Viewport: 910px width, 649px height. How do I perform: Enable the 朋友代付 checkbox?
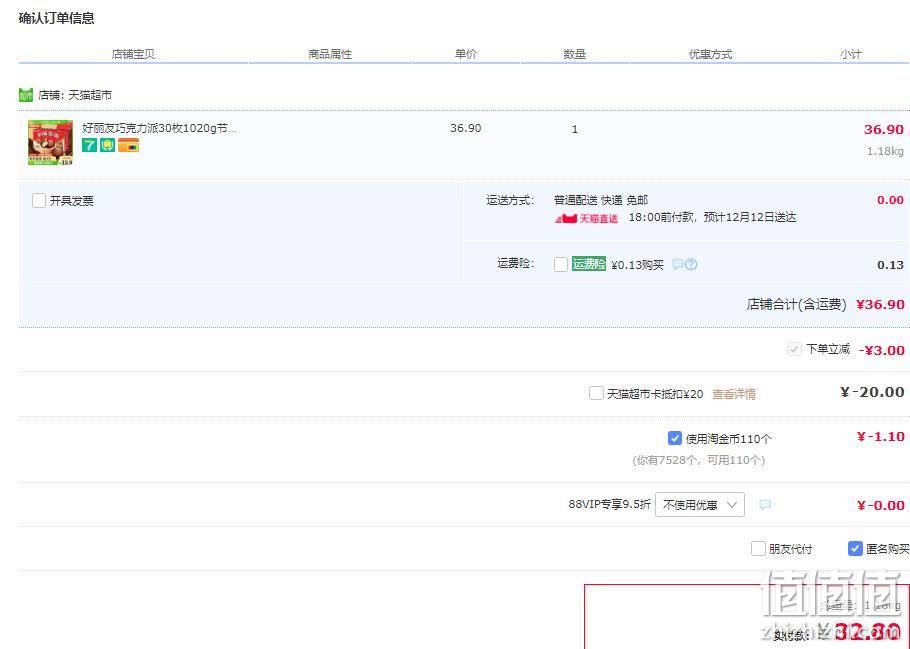click(x=758, y=549)
